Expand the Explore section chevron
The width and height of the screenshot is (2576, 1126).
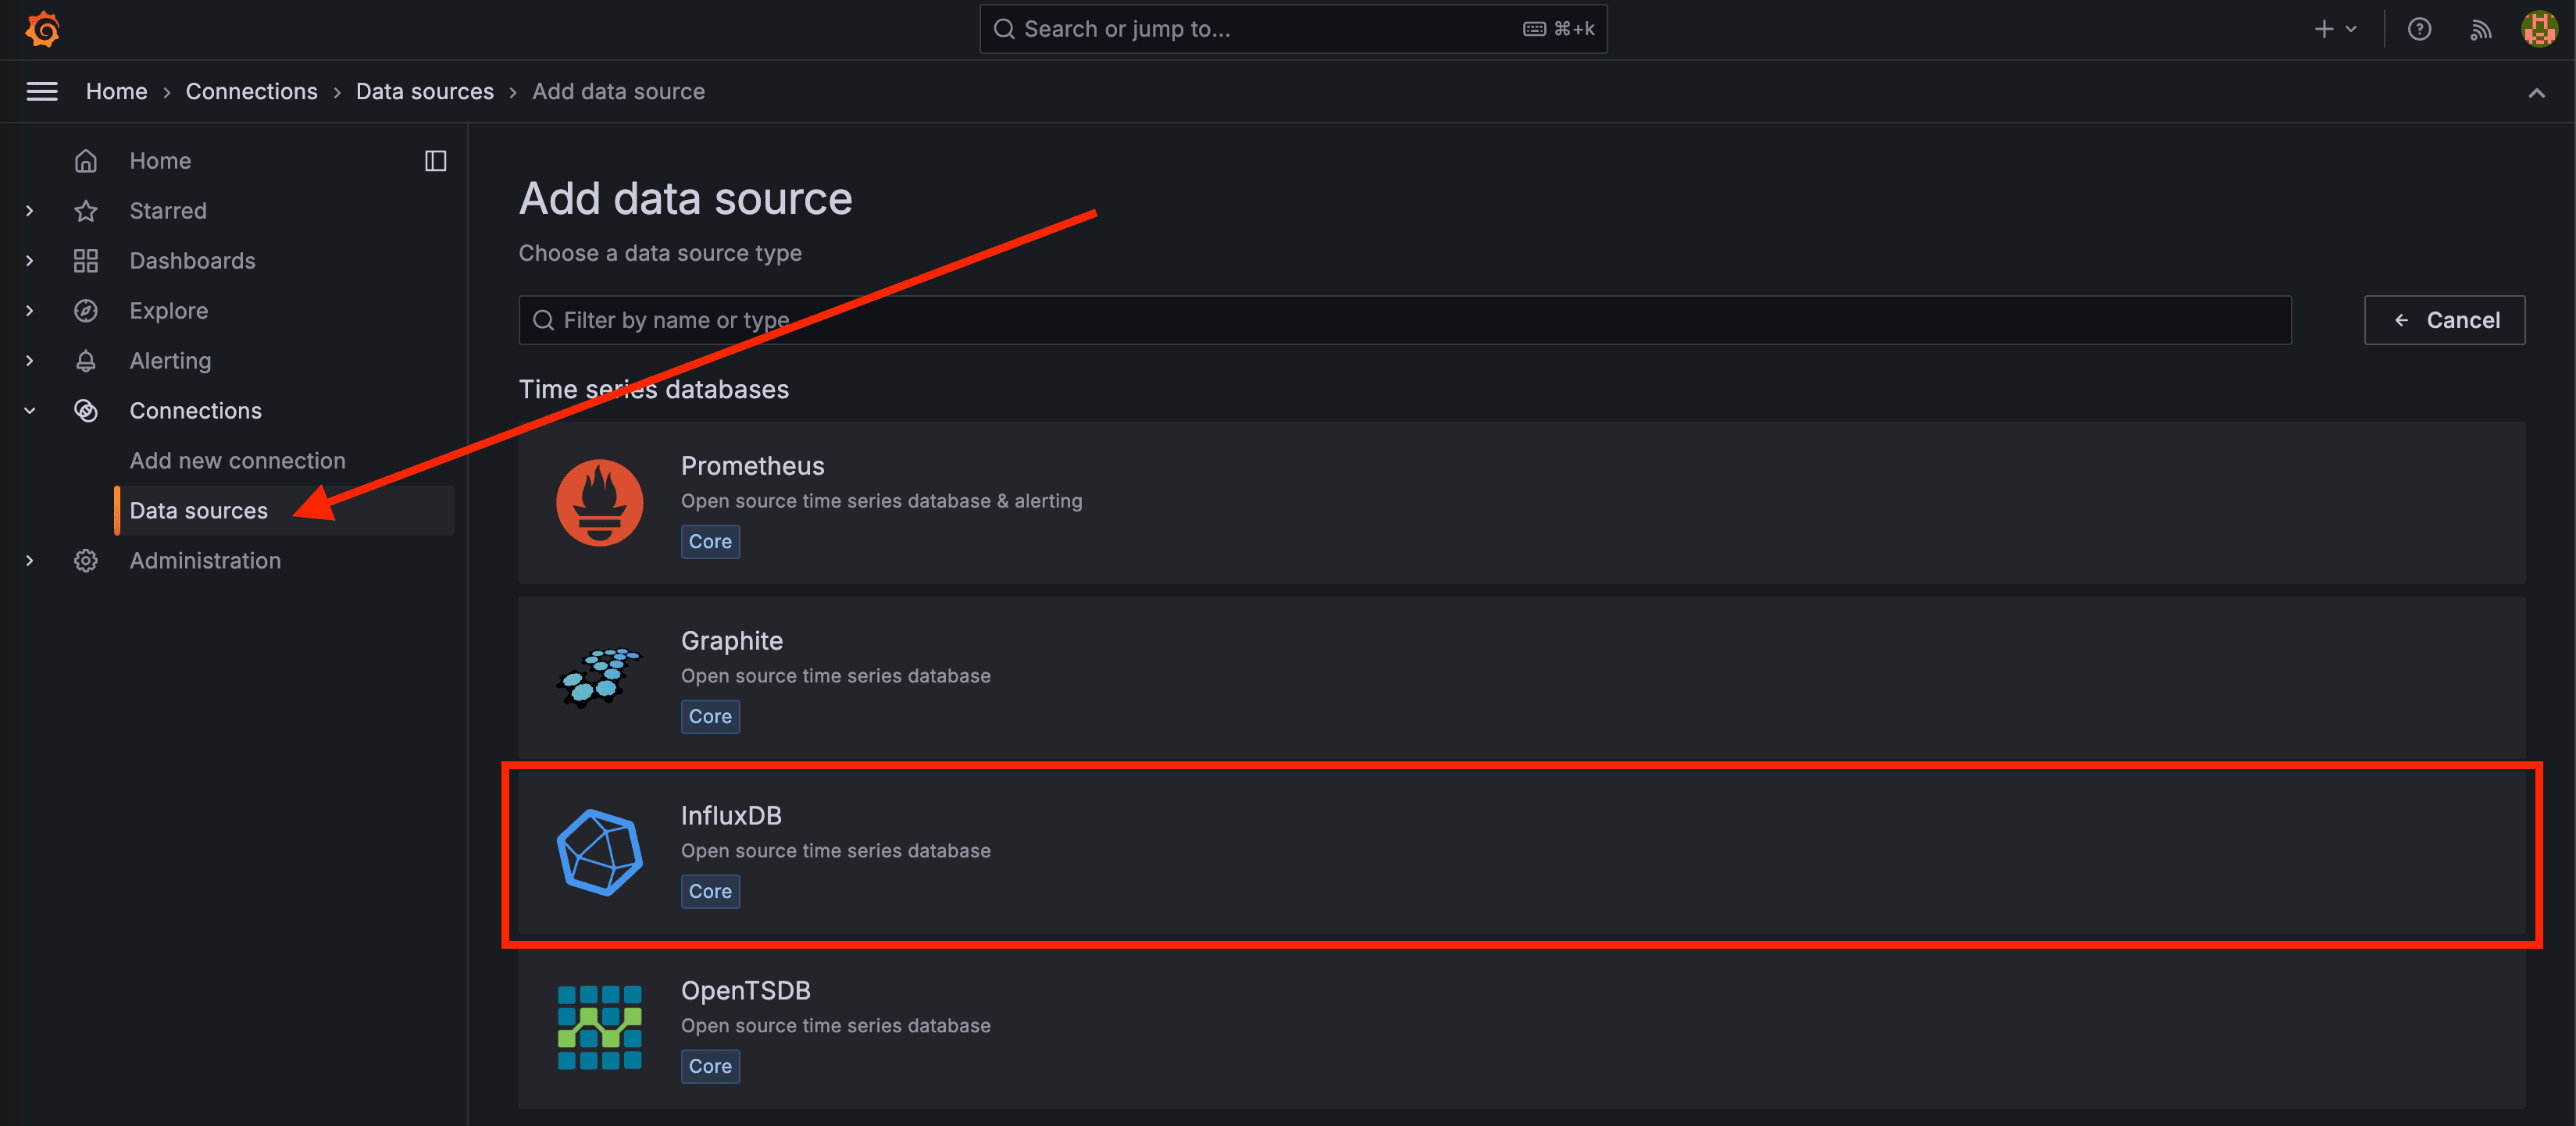30,311
